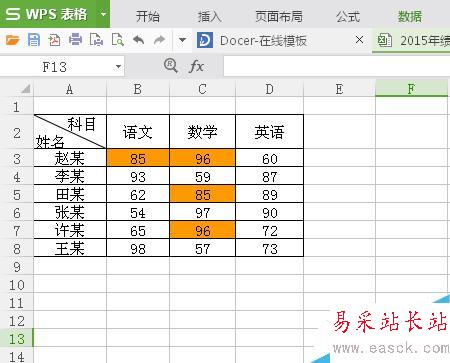450x363 pixels.
Task: Click the cell 93 in 李某 row
Action: (x=138, y=176)
